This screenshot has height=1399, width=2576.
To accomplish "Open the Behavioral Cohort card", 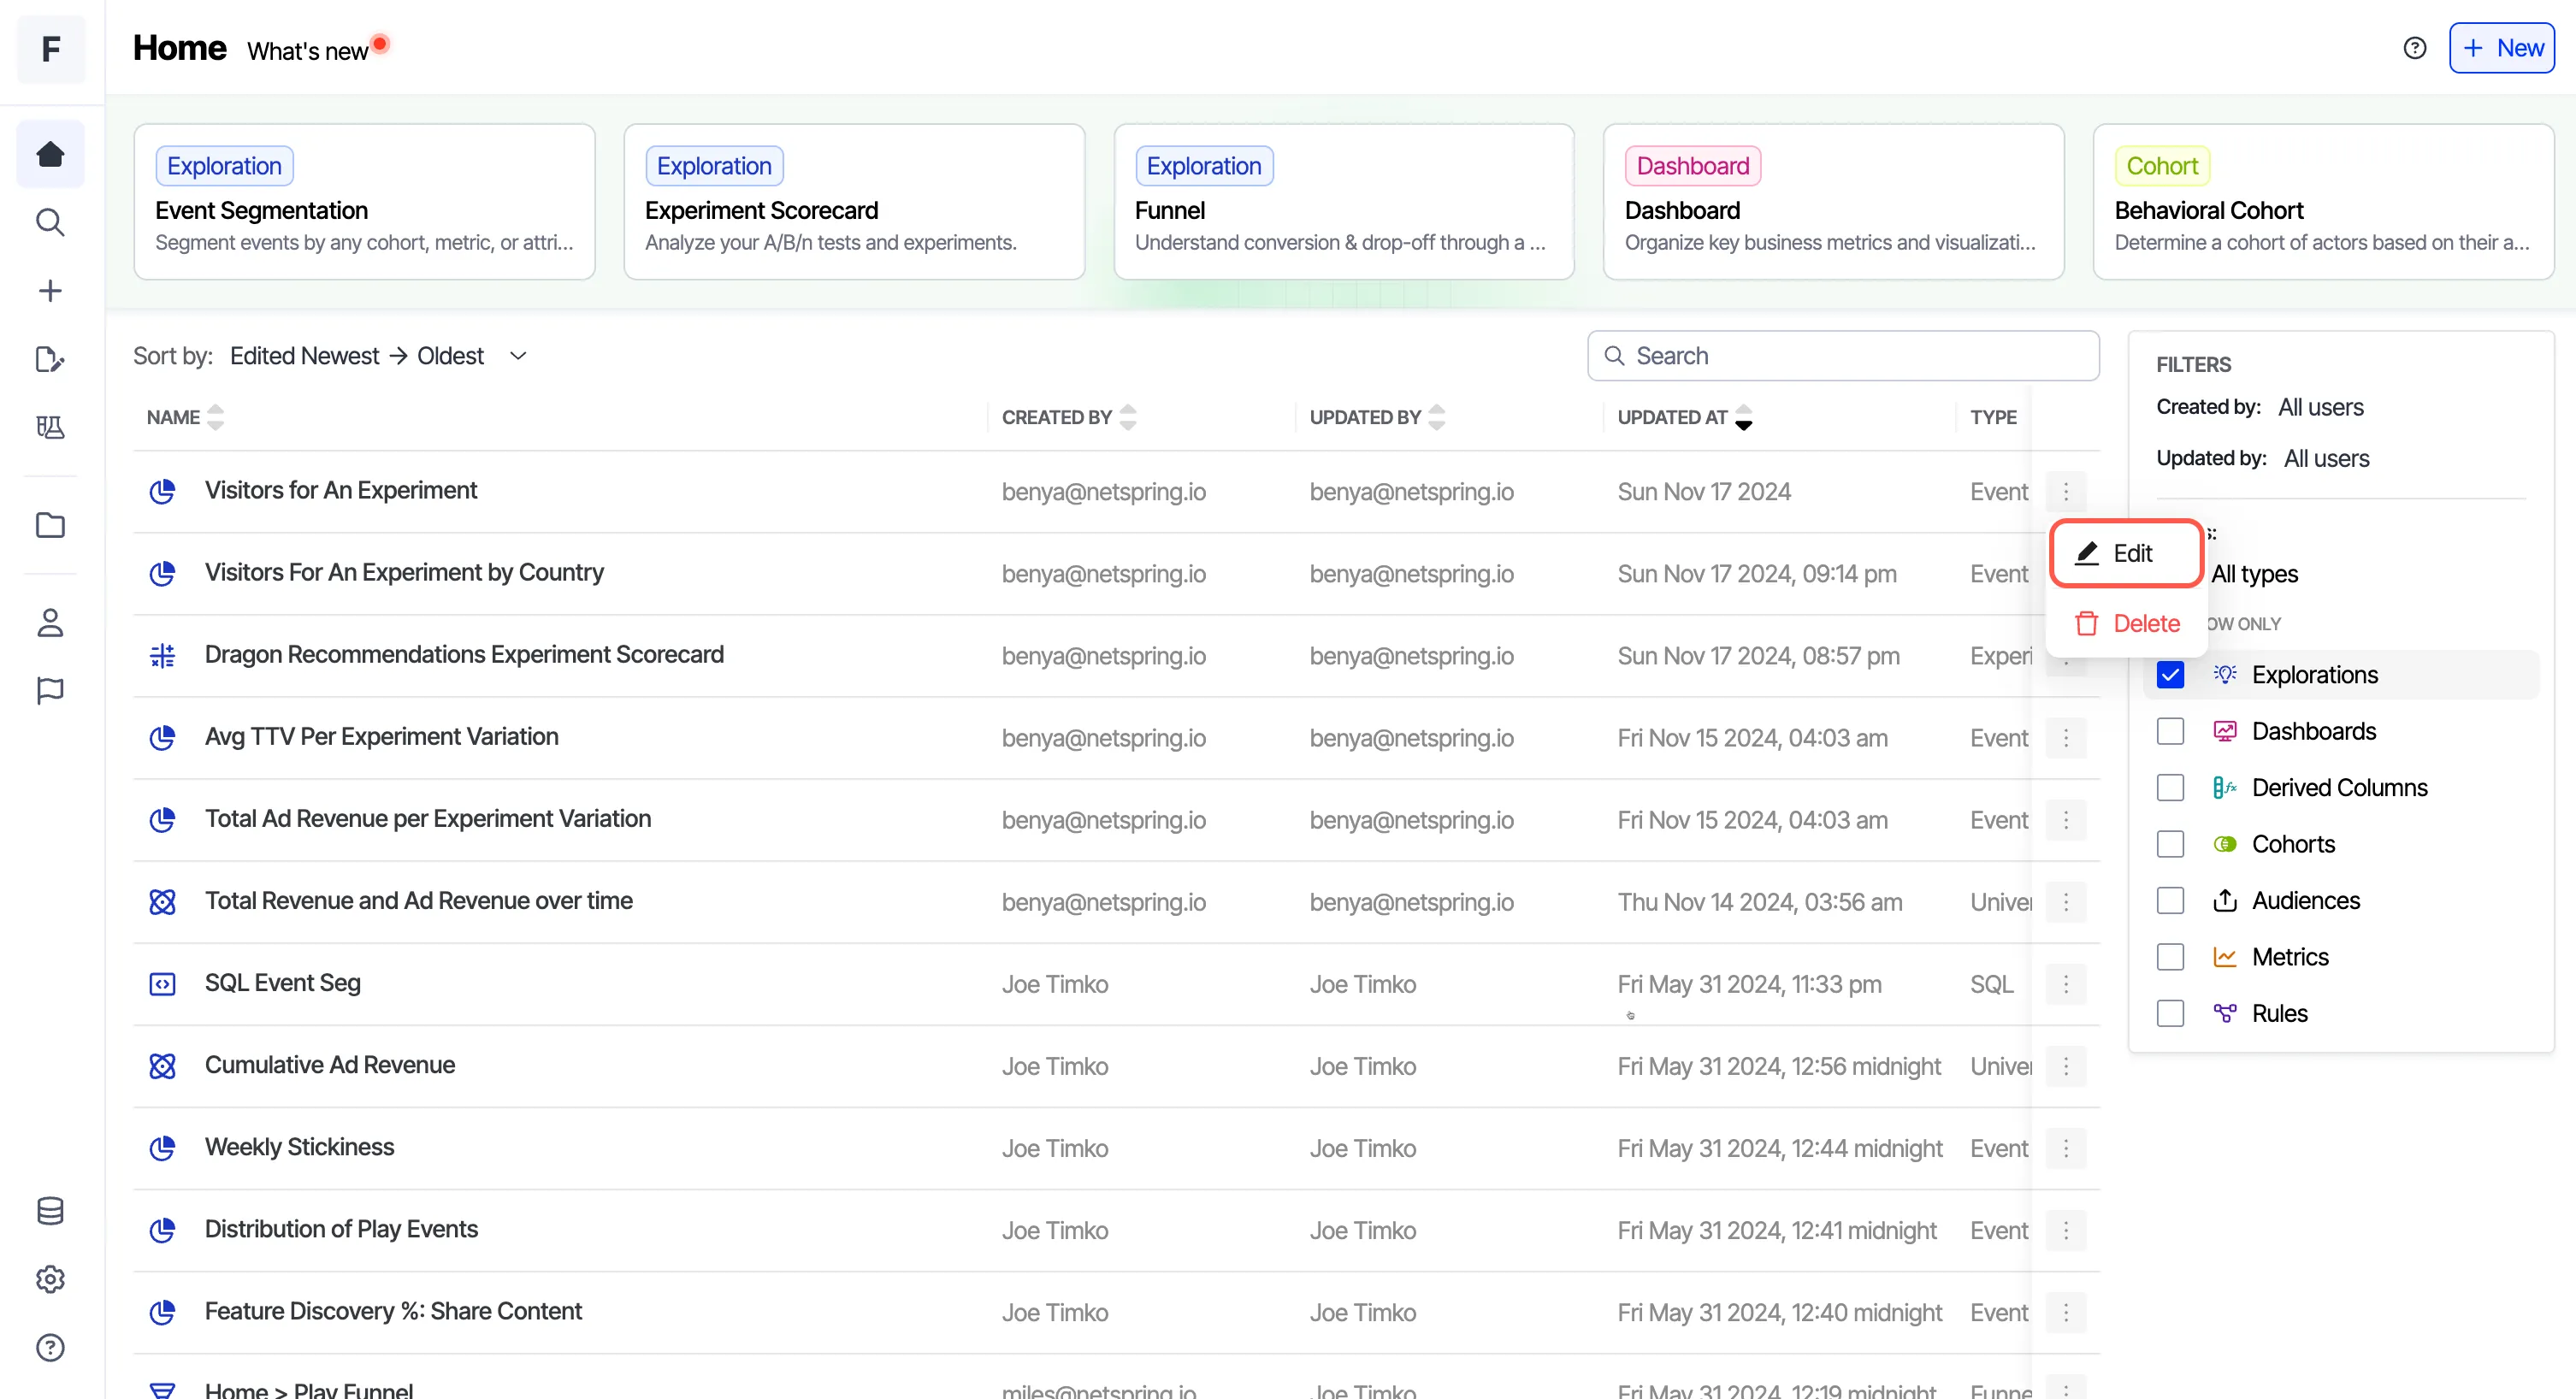I will pyautogui.click(x=2323, y=202).
